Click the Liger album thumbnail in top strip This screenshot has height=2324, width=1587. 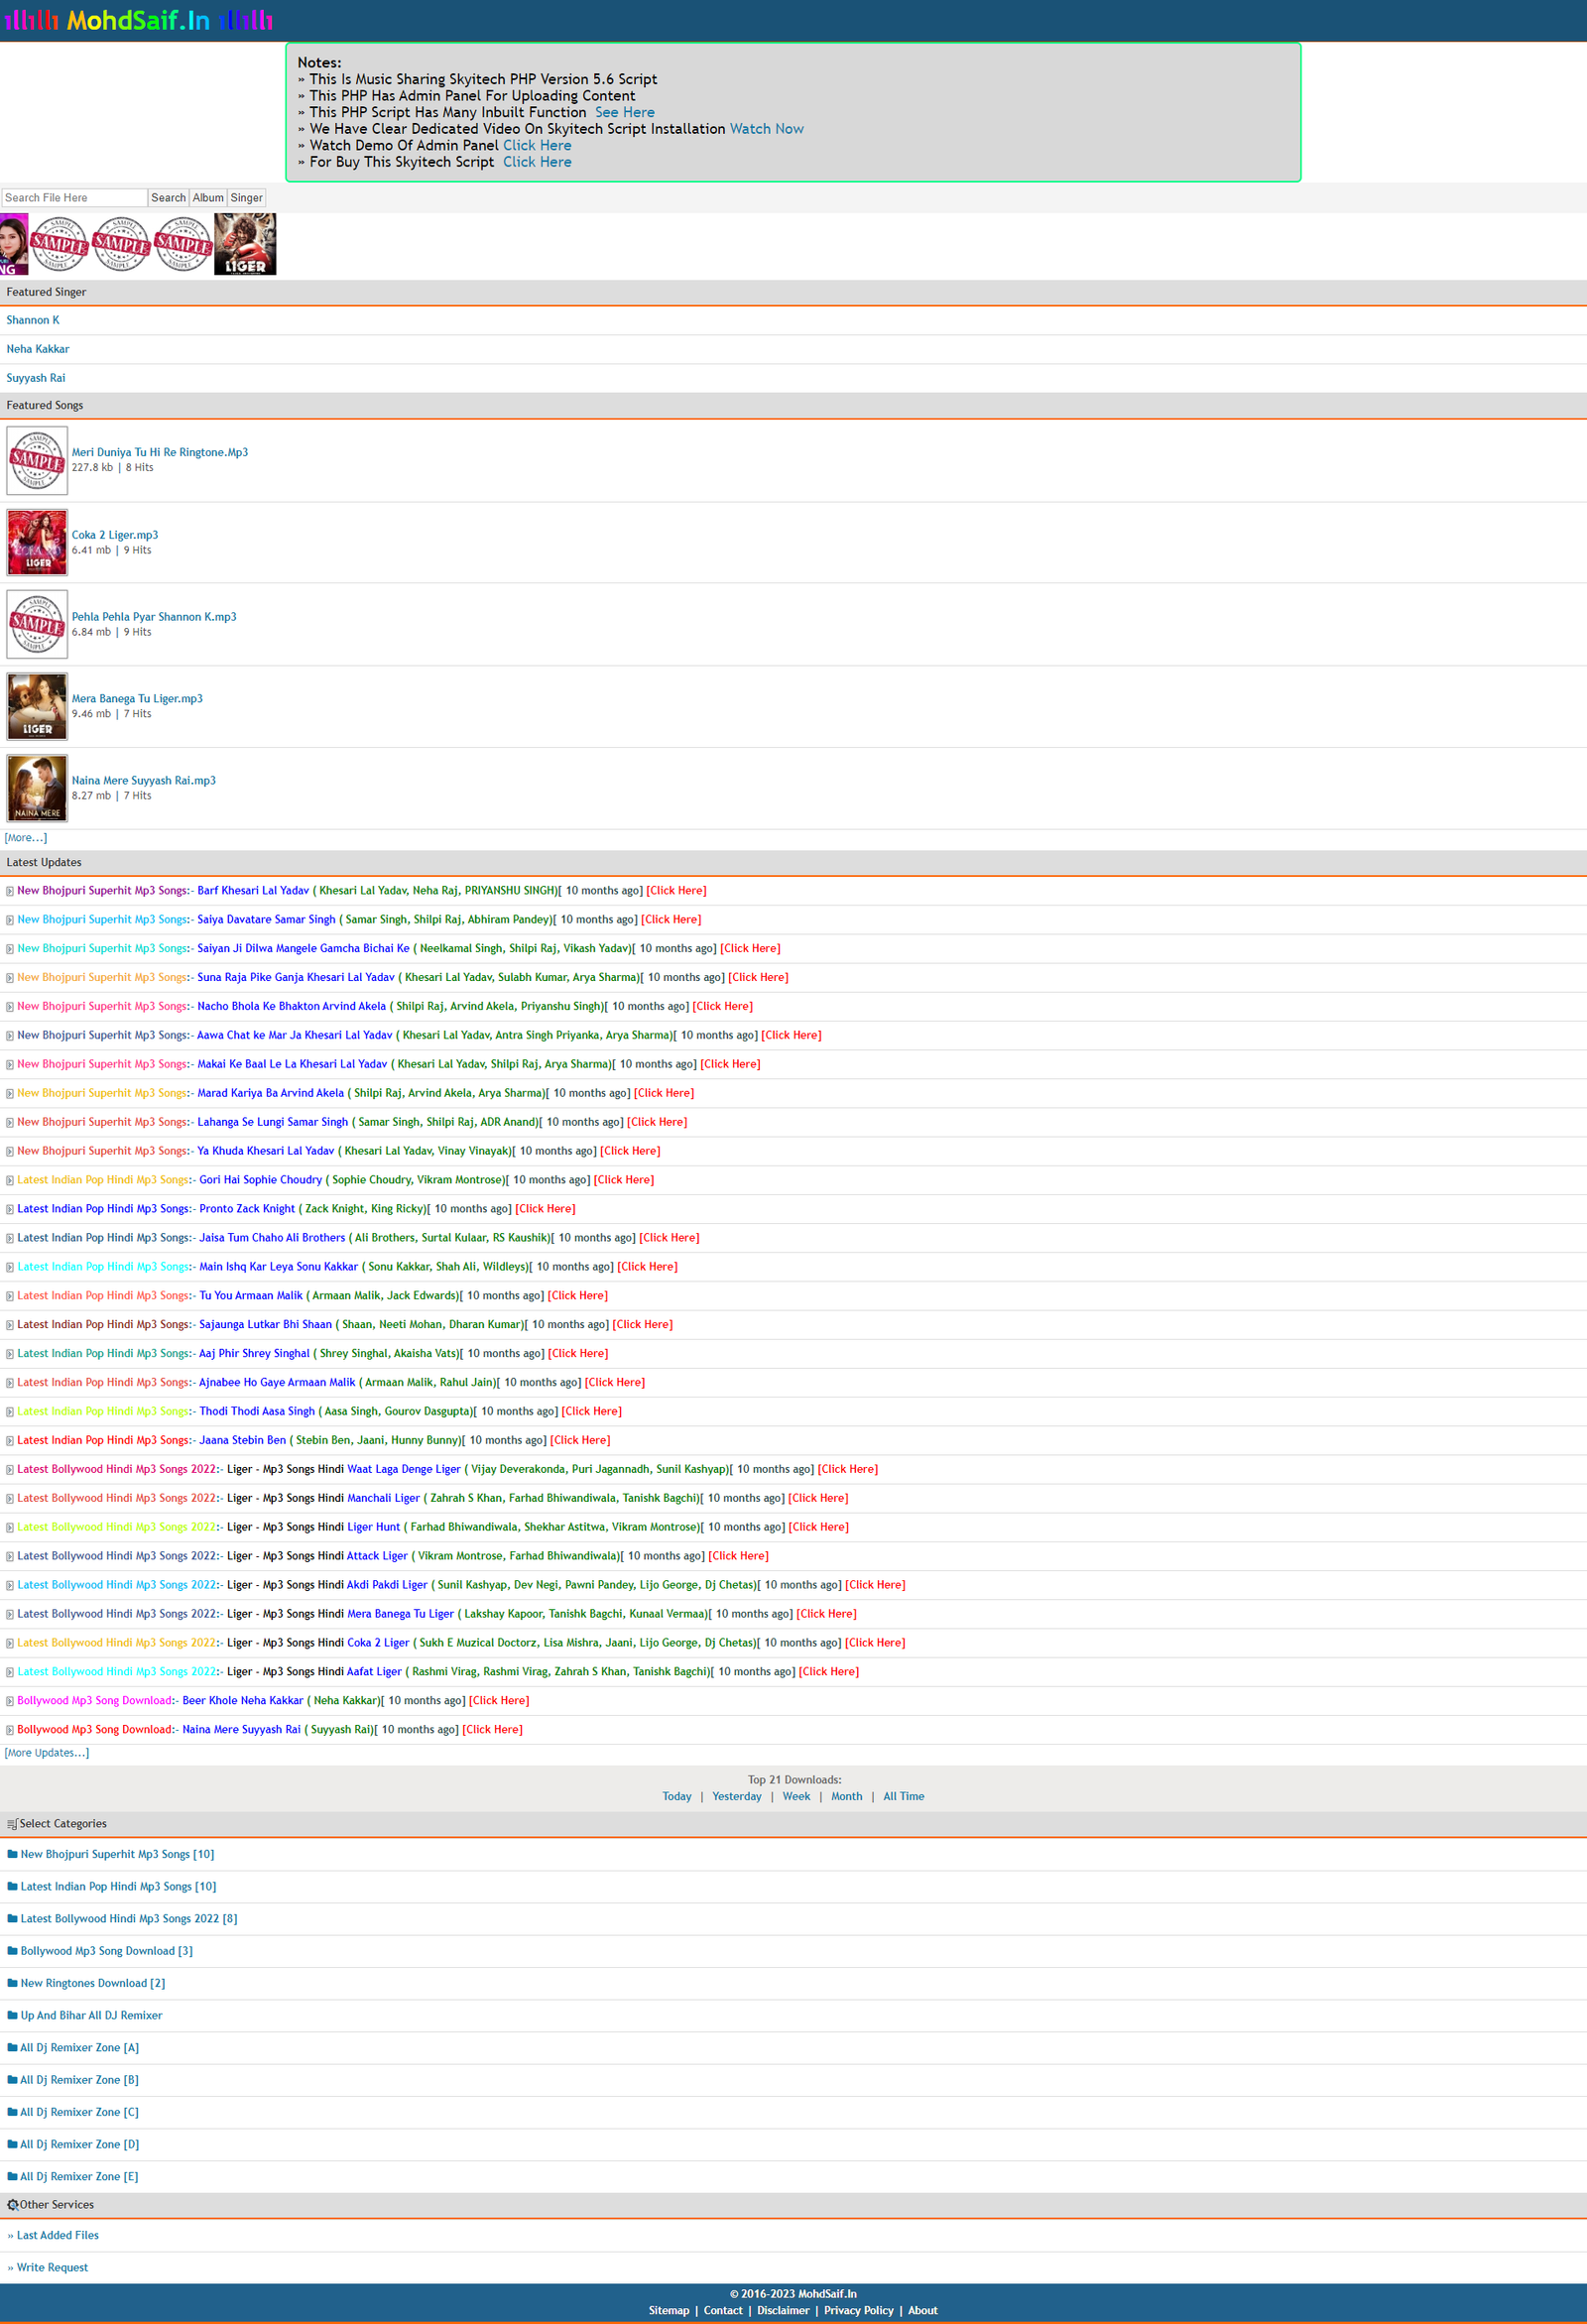(245, 244)
